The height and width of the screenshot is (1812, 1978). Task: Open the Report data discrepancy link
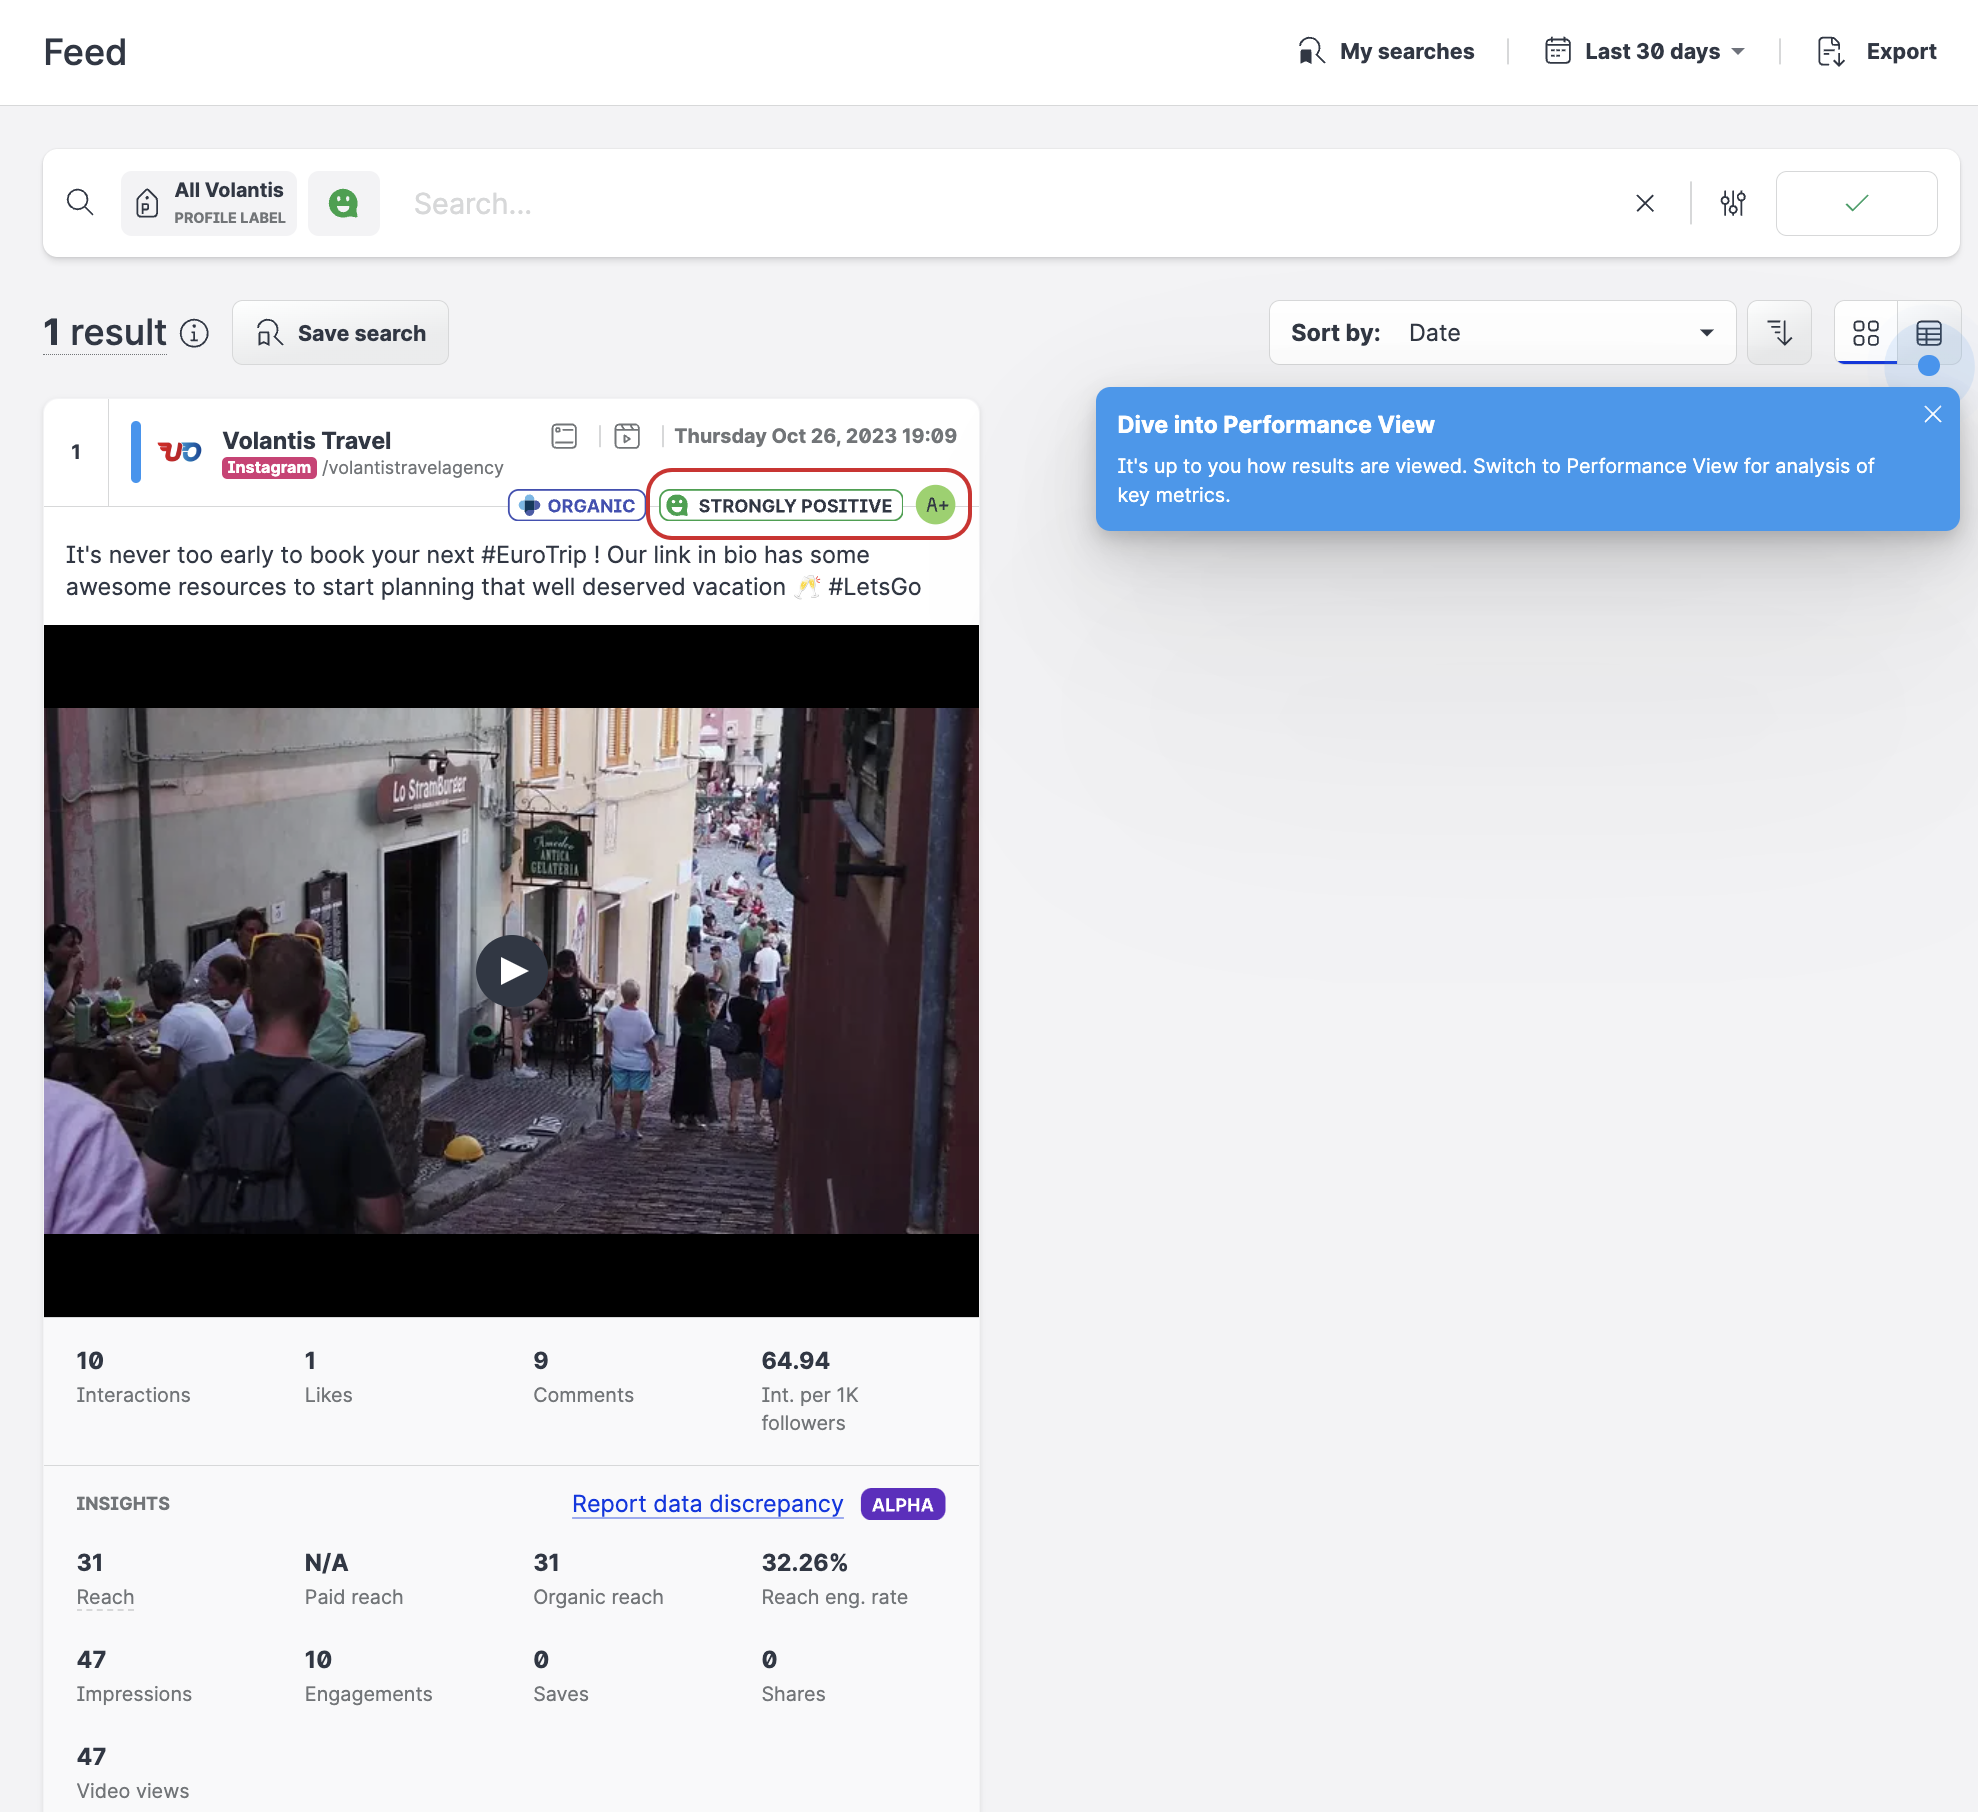[x=707, y=1504]
